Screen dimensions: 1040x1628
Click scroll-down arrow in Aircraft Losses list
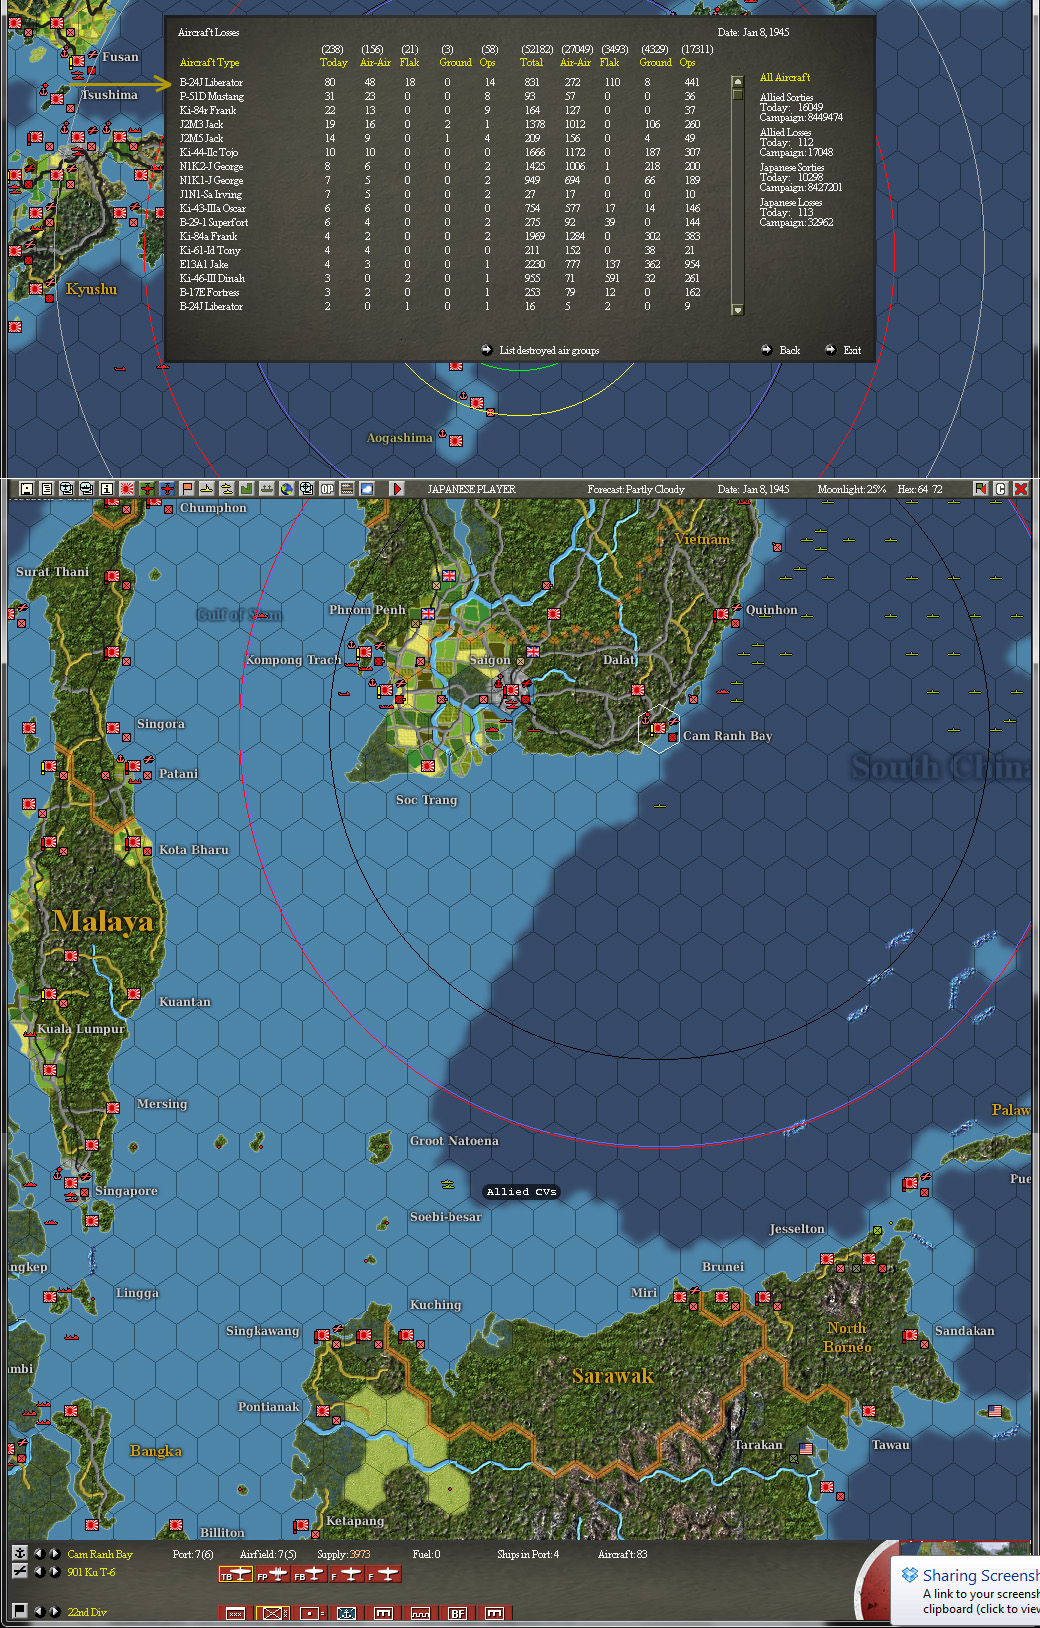[738, 310]
